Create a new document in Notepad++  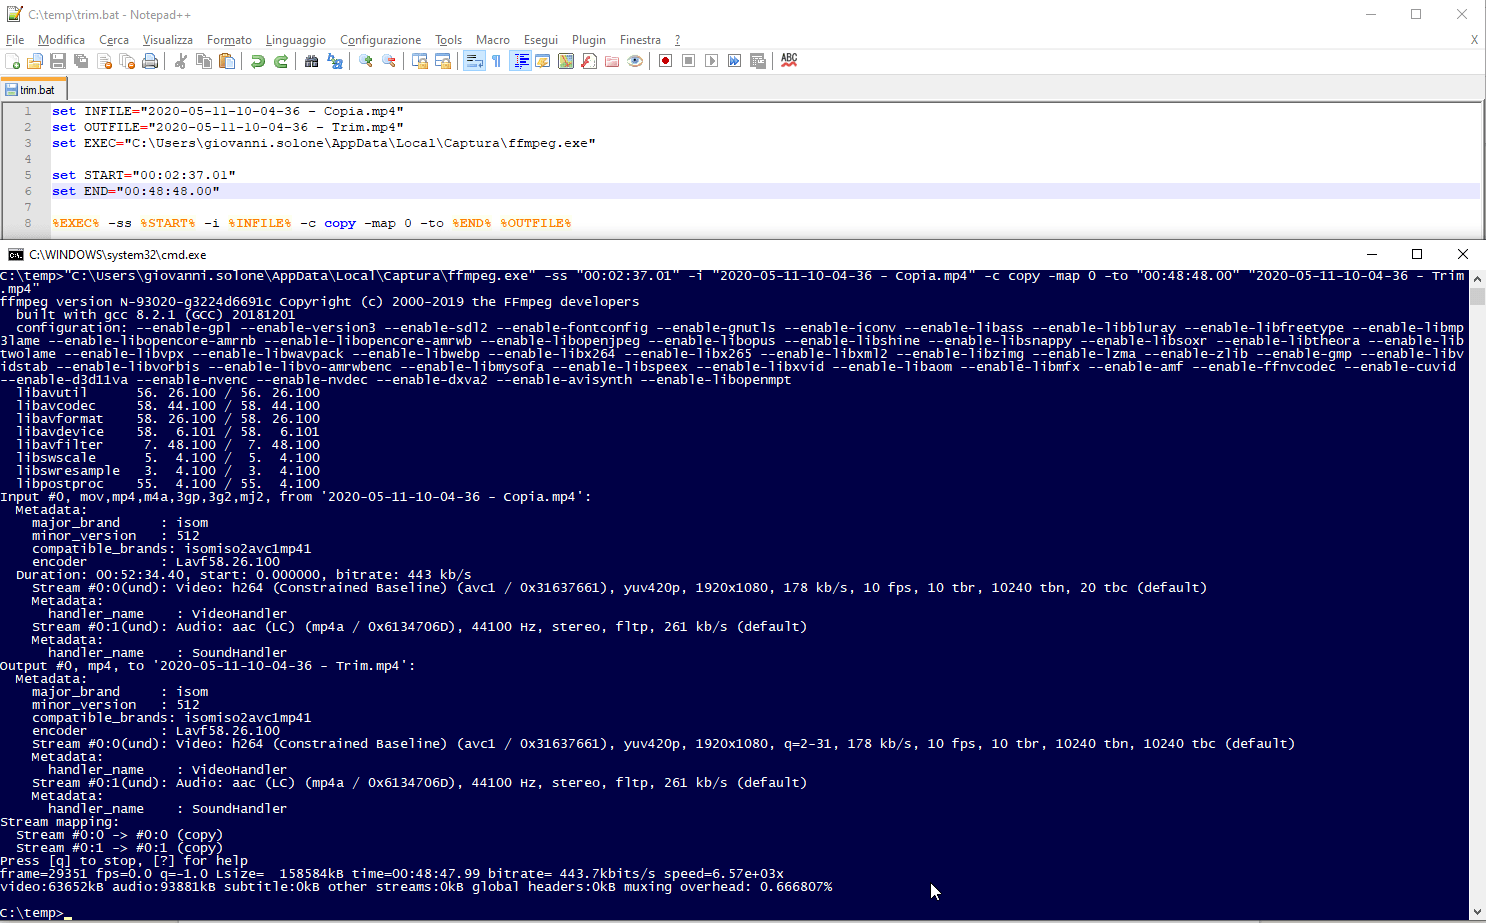pos(13,61)
